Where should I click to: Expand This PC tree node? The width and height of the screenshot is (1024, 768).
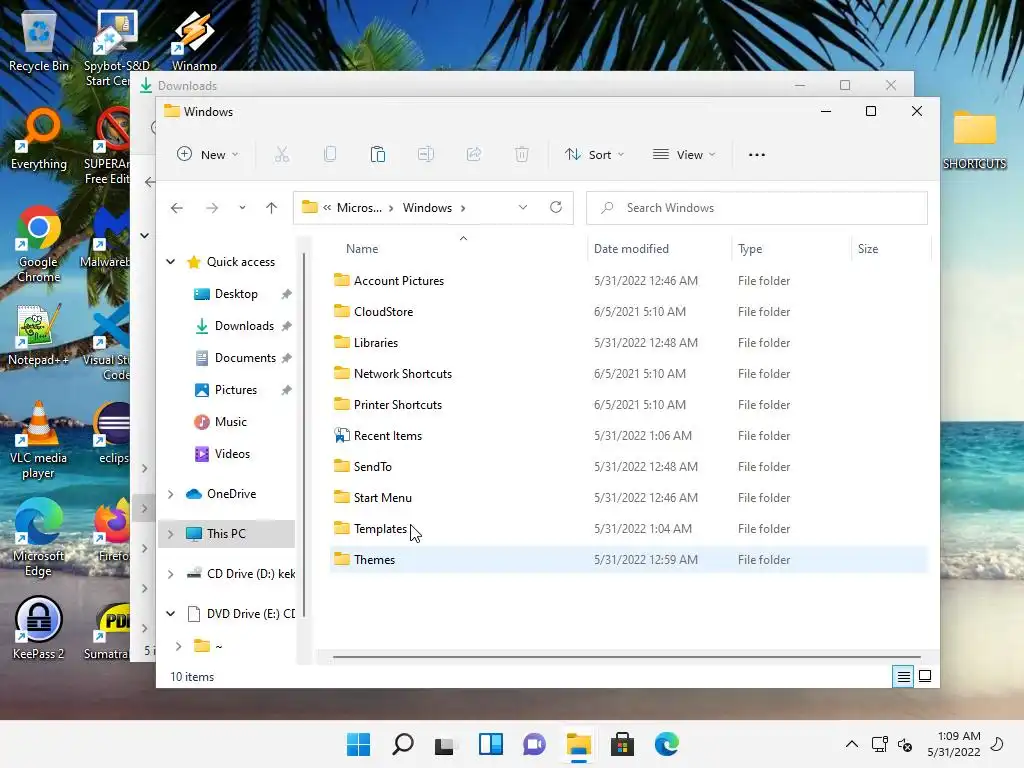pos(170,534)
